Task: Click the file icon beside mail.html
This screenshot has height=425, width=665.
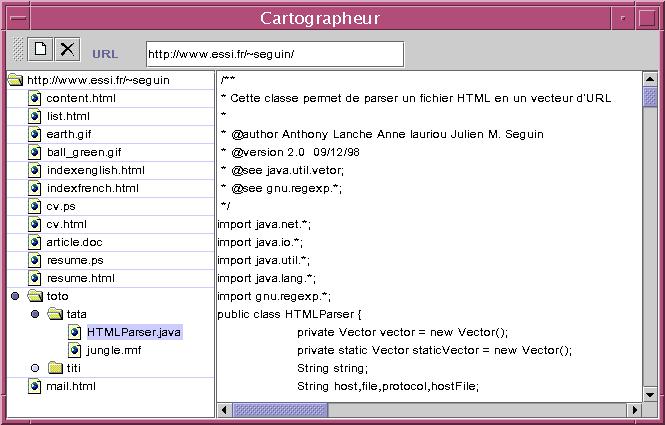Action: tap(35, 386)
